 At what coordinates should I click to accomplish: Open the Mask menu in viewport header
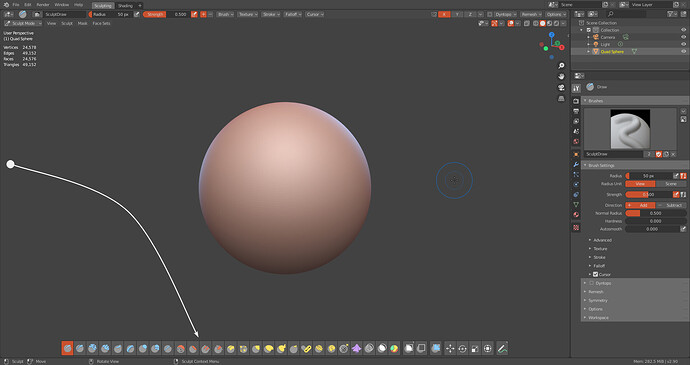[x=82, y=23]
